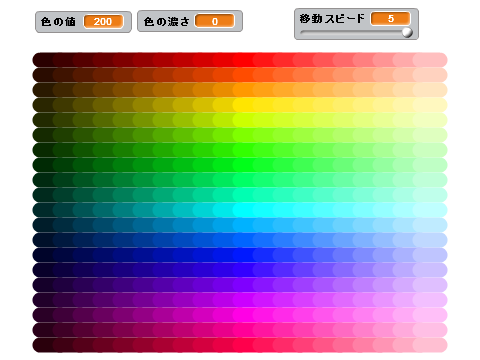
Task: Pick the pure saturated cyan swatch
Action: pyautogui.click(x=243, y=210)
